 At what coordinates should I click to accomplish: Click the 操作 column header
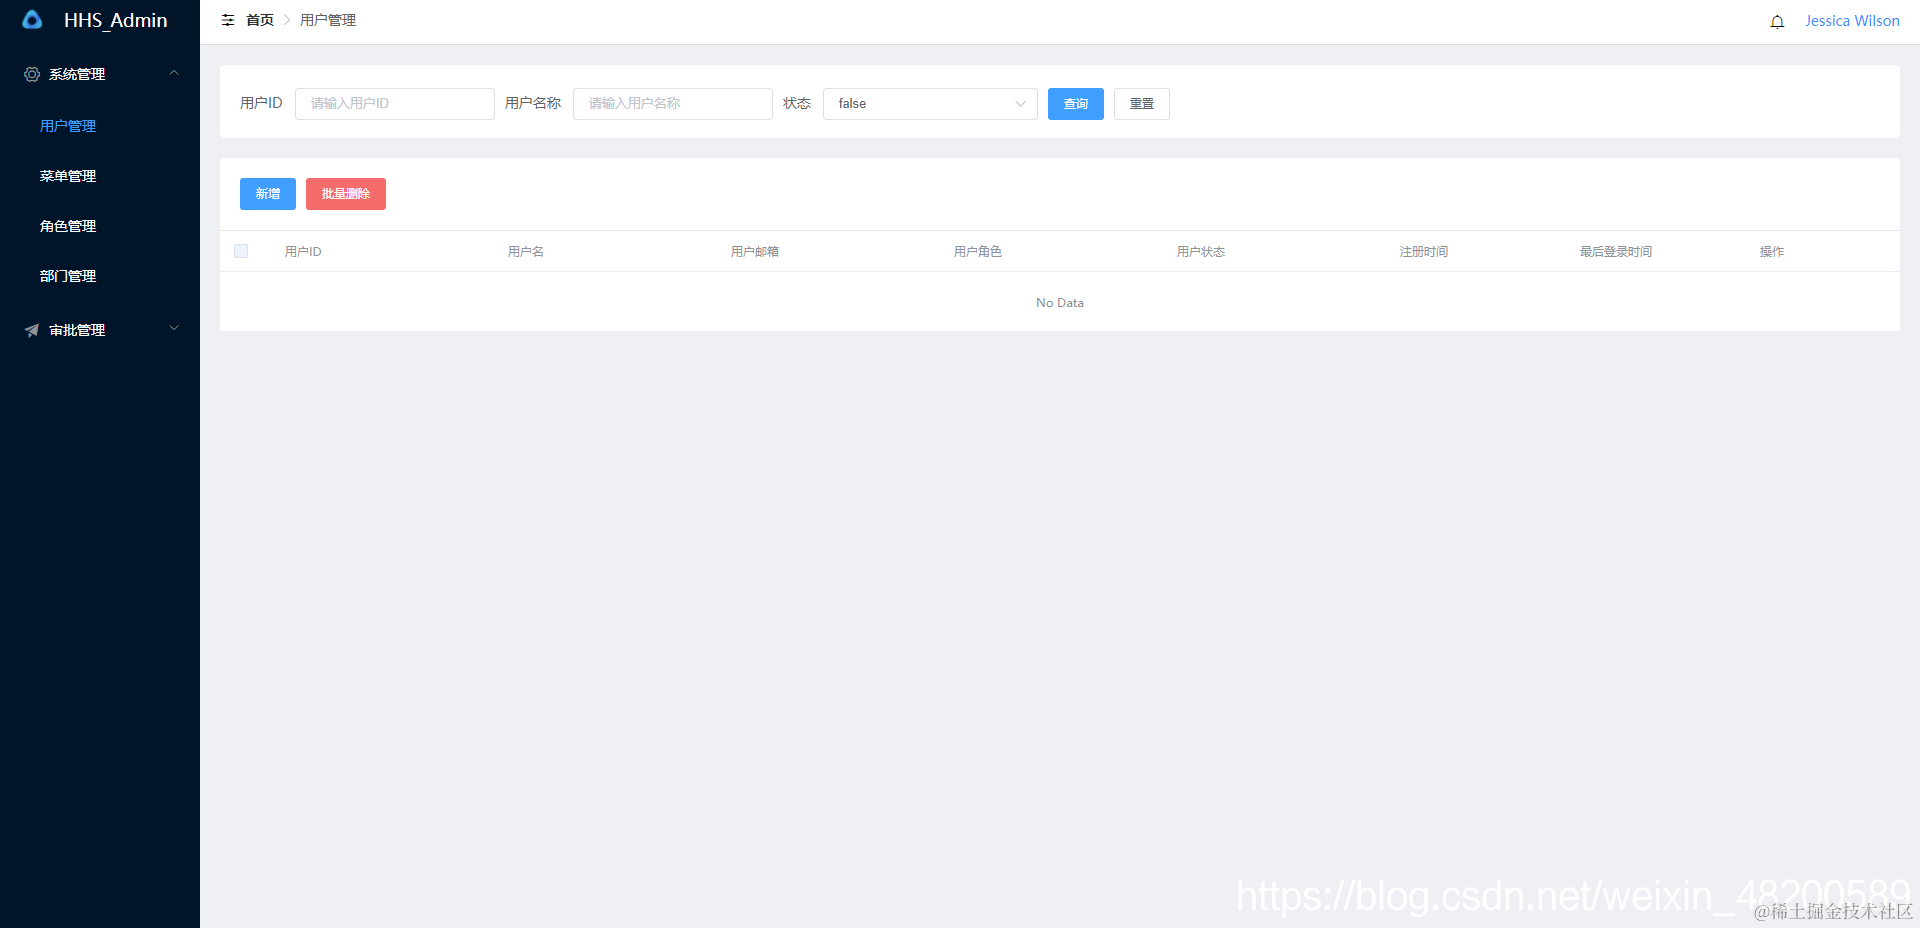[1772, 252]
